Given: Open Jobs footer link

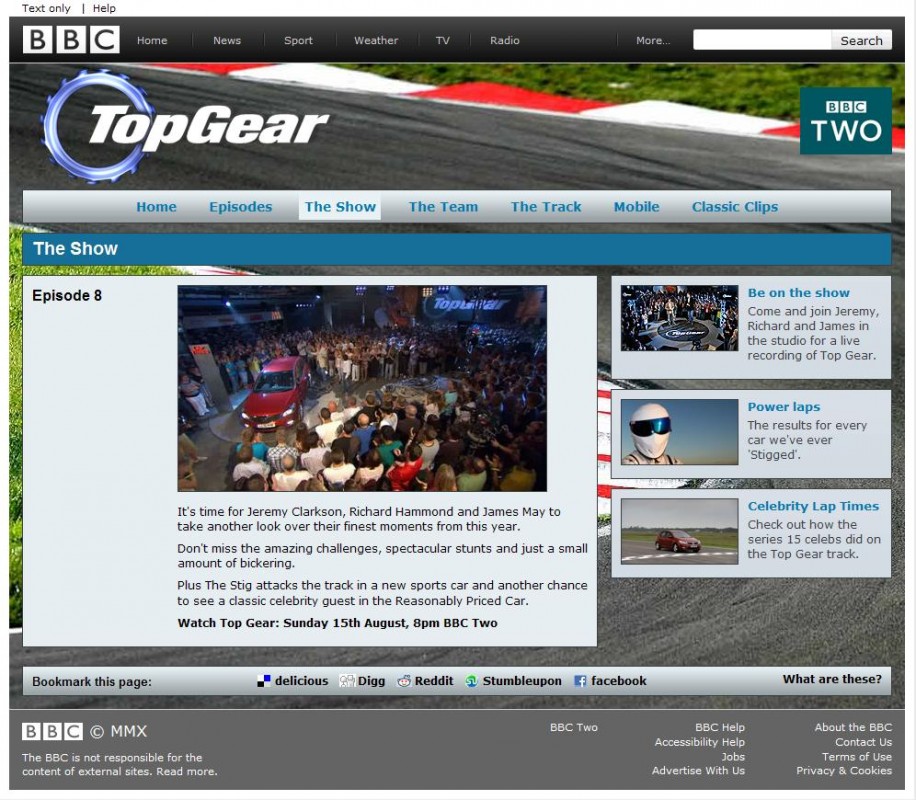Looking at the screenshot, I should click(733, 756).
